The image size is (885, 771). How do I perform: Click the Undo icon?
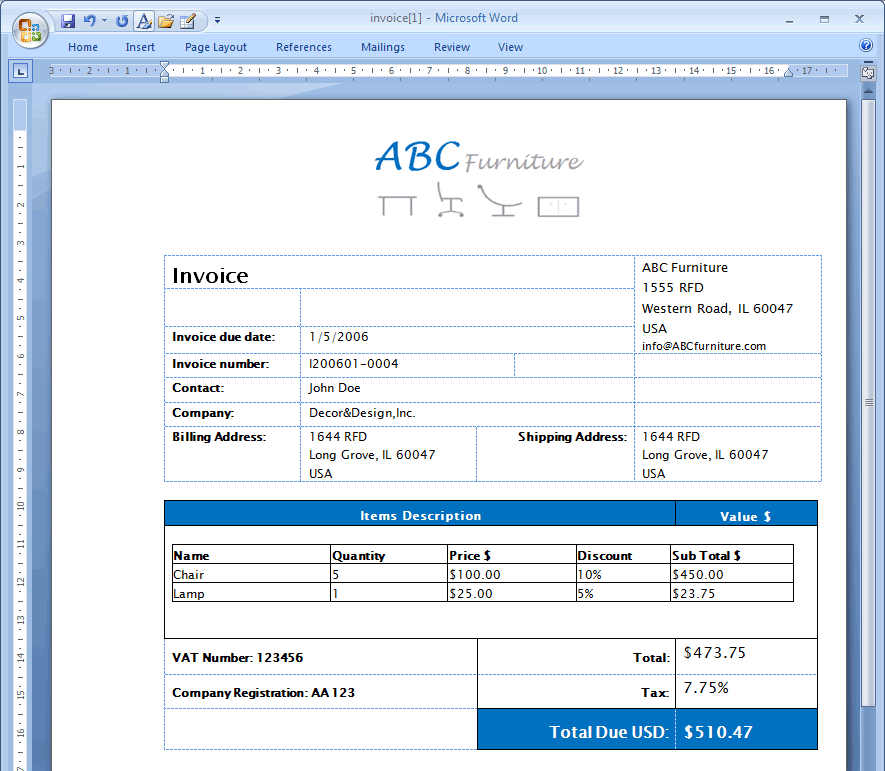89,21
